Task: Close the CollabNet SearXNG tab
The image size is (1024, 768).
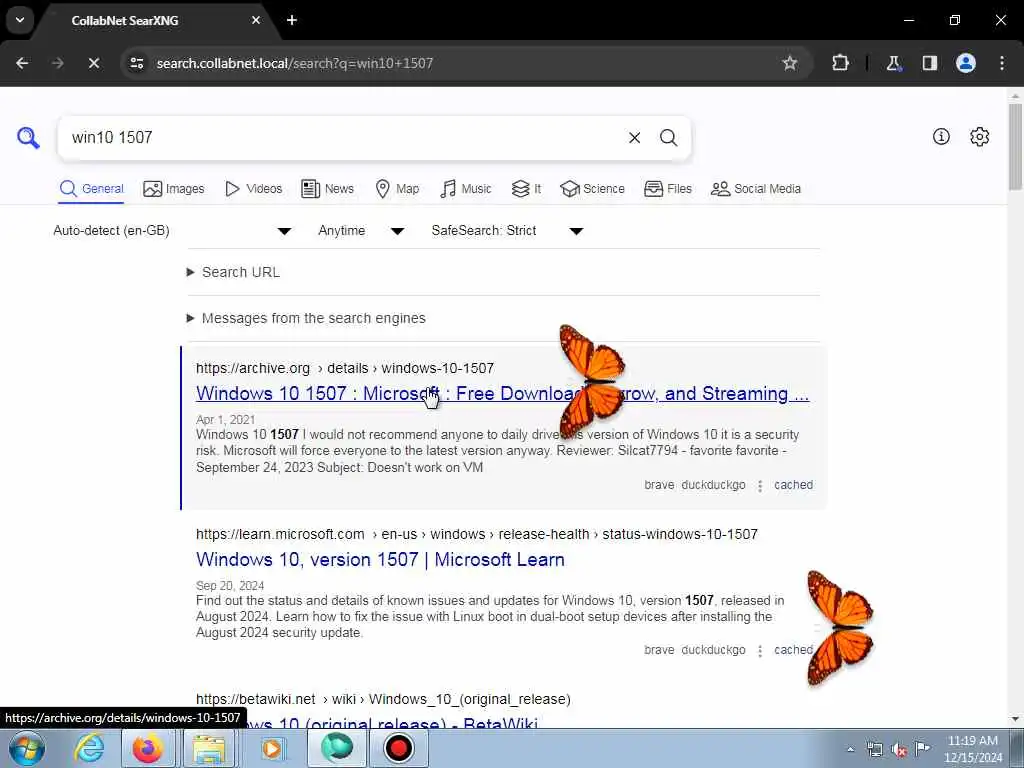Action: (256, 20)
